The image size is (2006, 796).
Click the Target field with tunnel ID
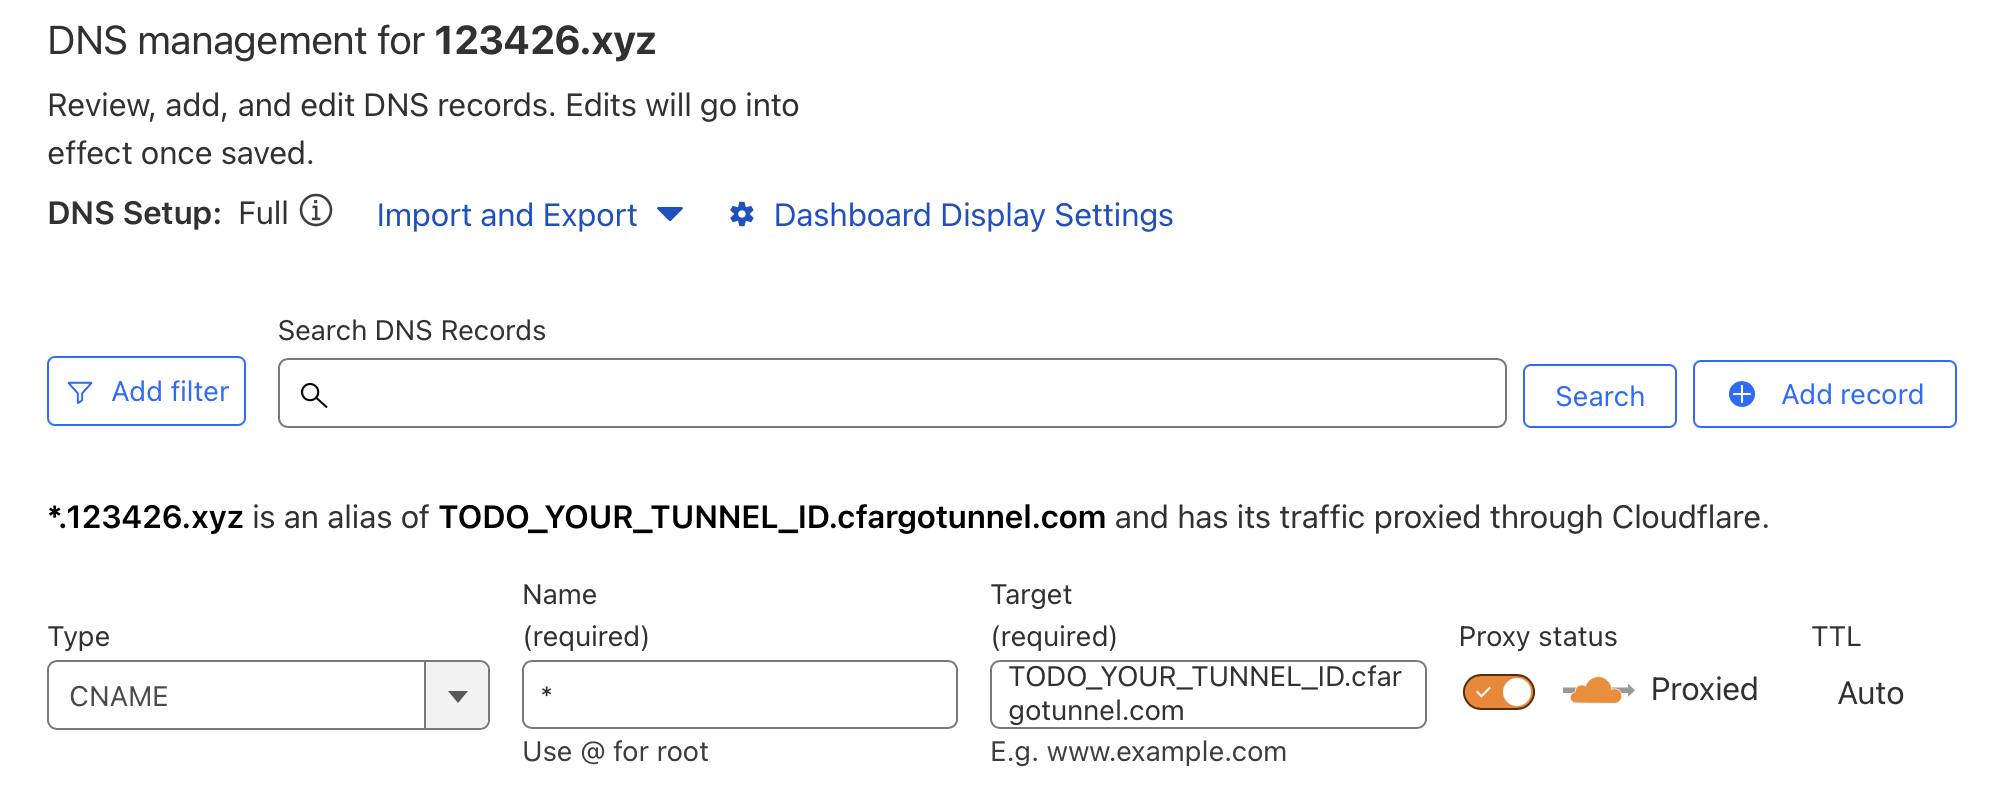(x=1208, y=694)
